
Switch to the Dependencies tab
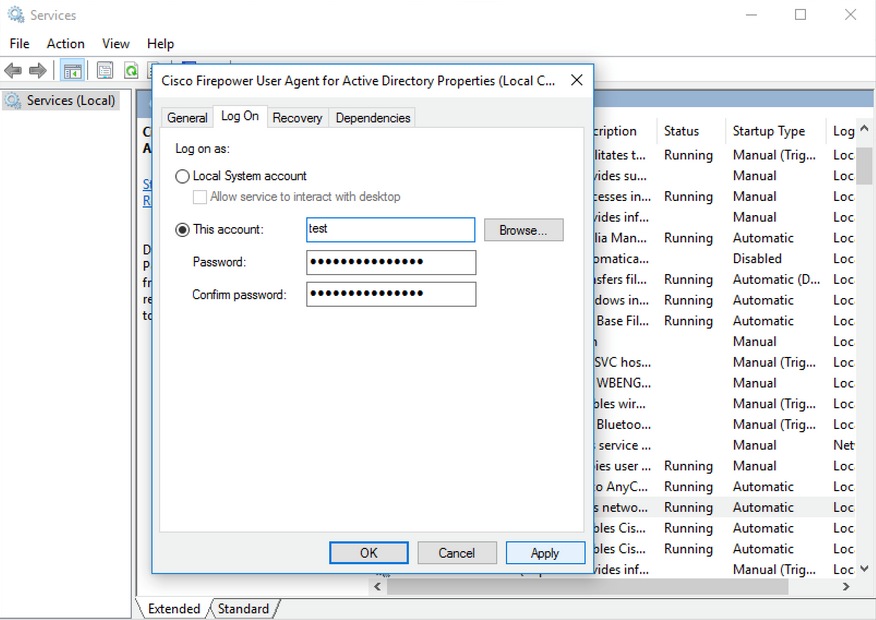click(x=372, y=117)
